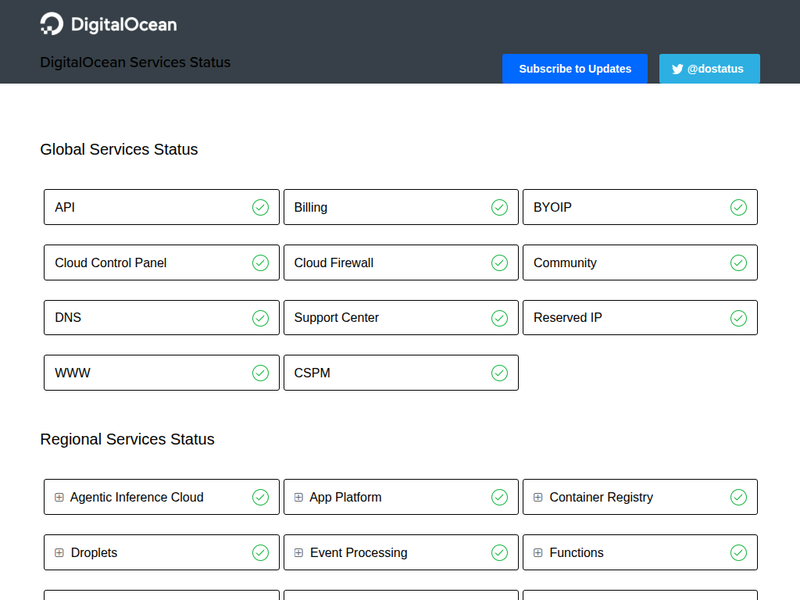Click the Global Services Status heading
The width and height of the screenshot is (800, 600).
[x=119, y=149]
